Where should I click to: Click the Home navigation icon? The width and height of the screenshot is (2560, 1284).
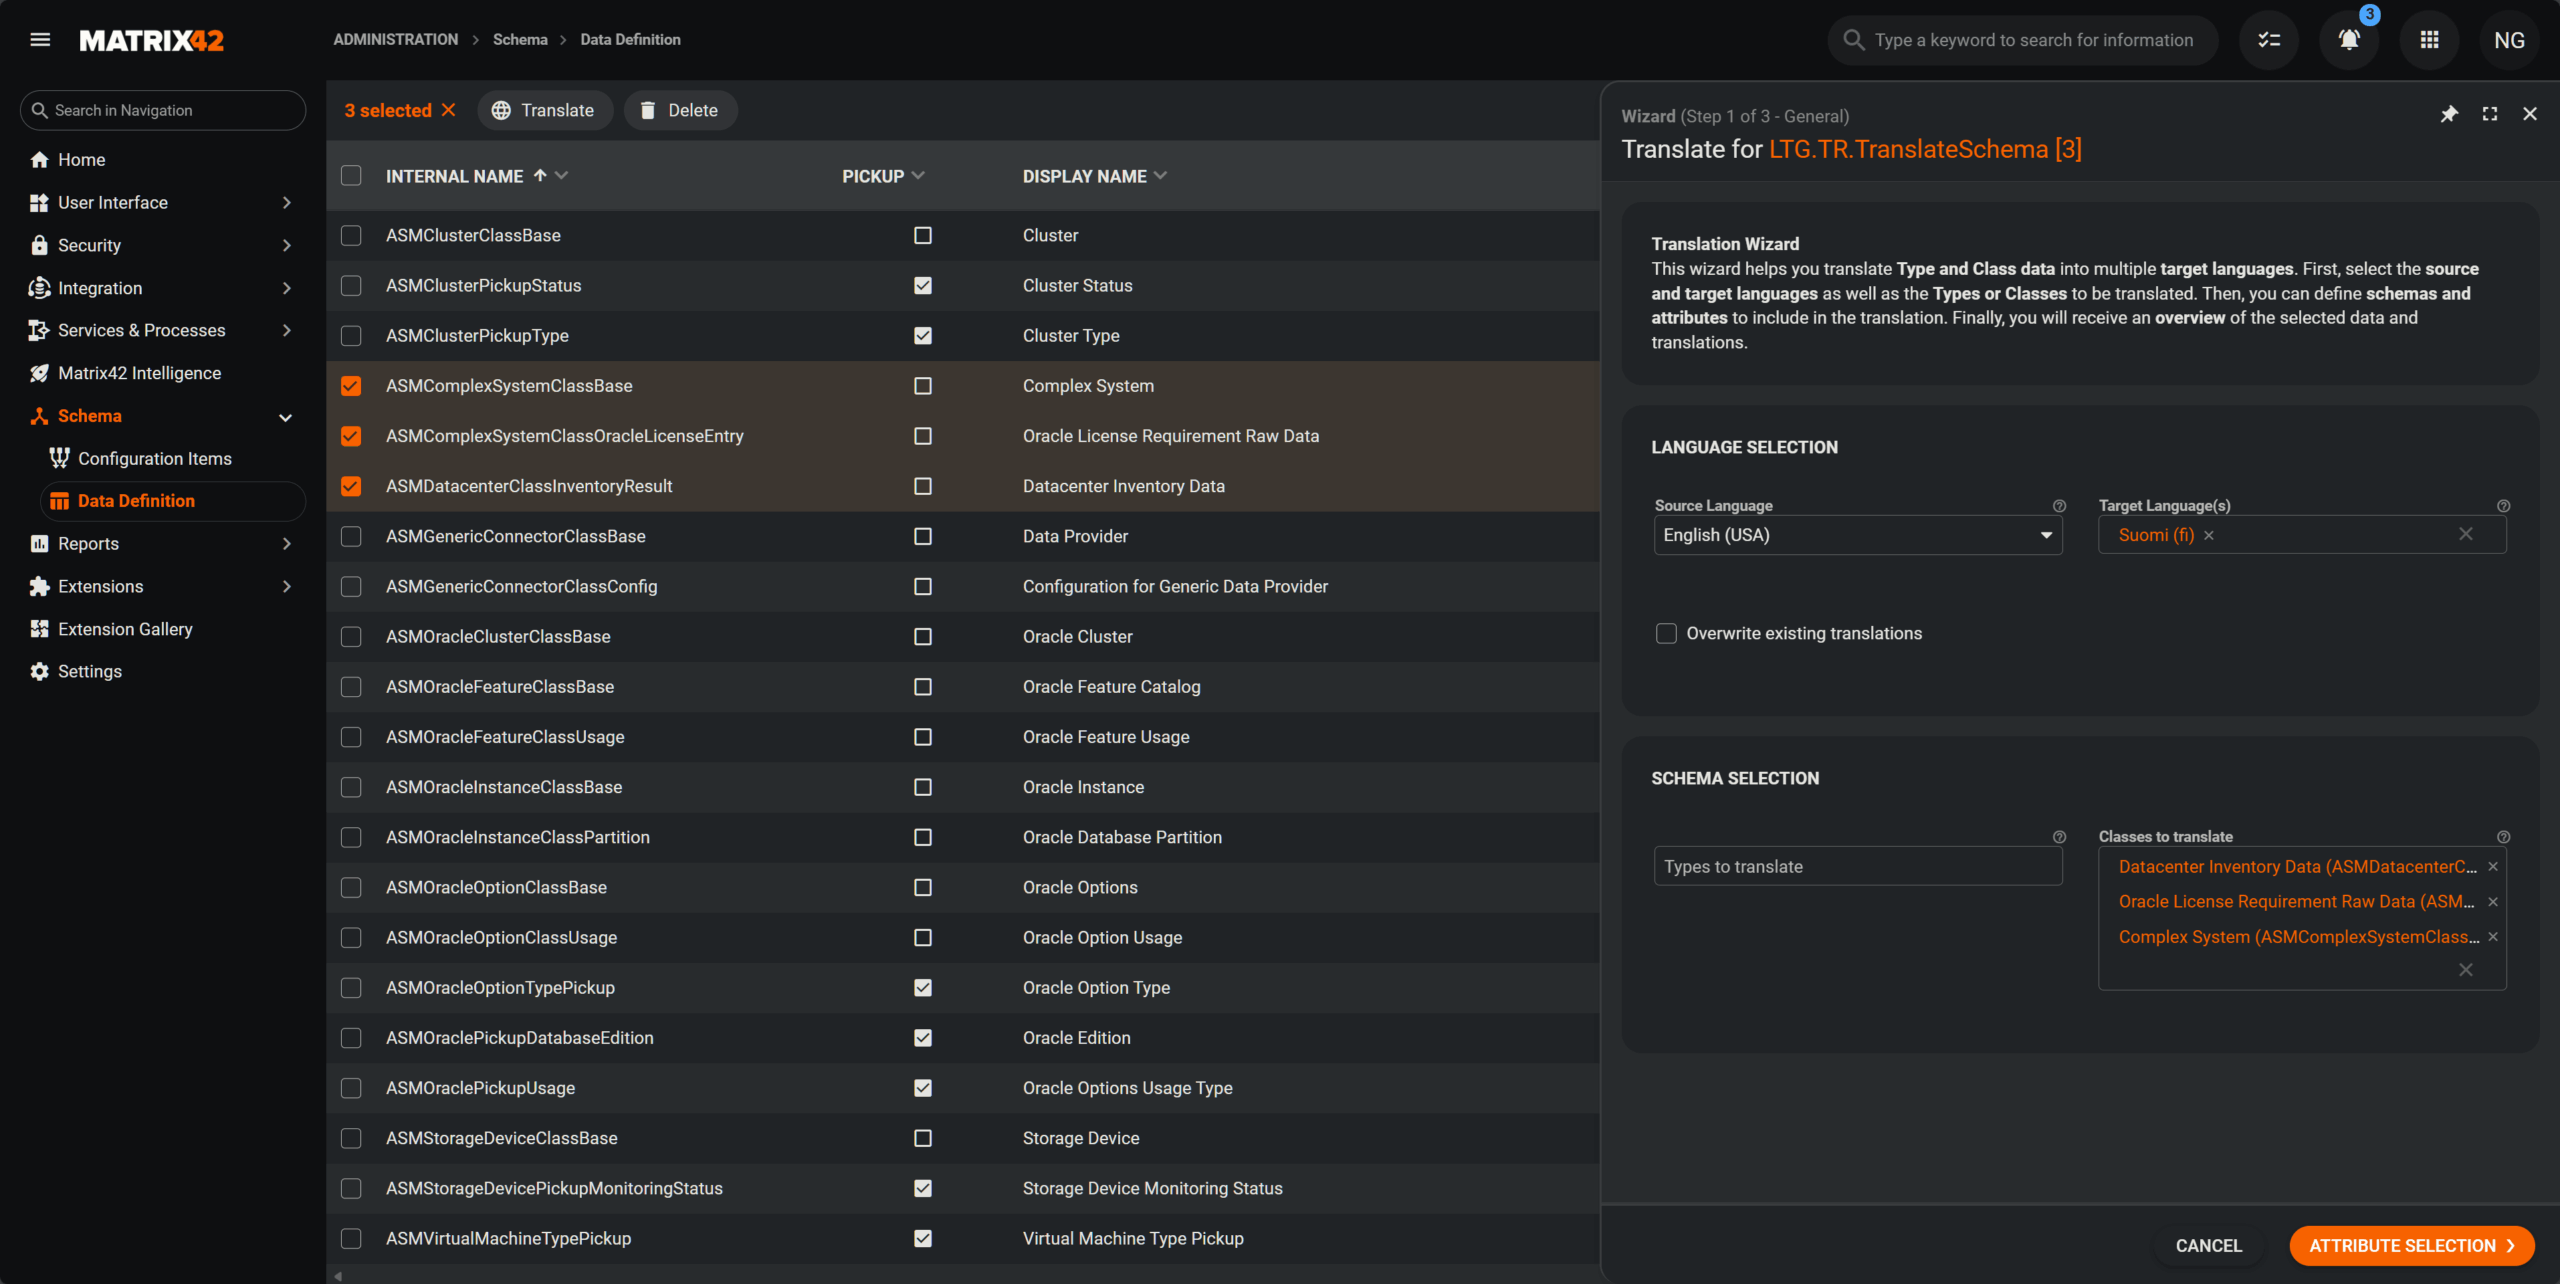coord(40,160)
